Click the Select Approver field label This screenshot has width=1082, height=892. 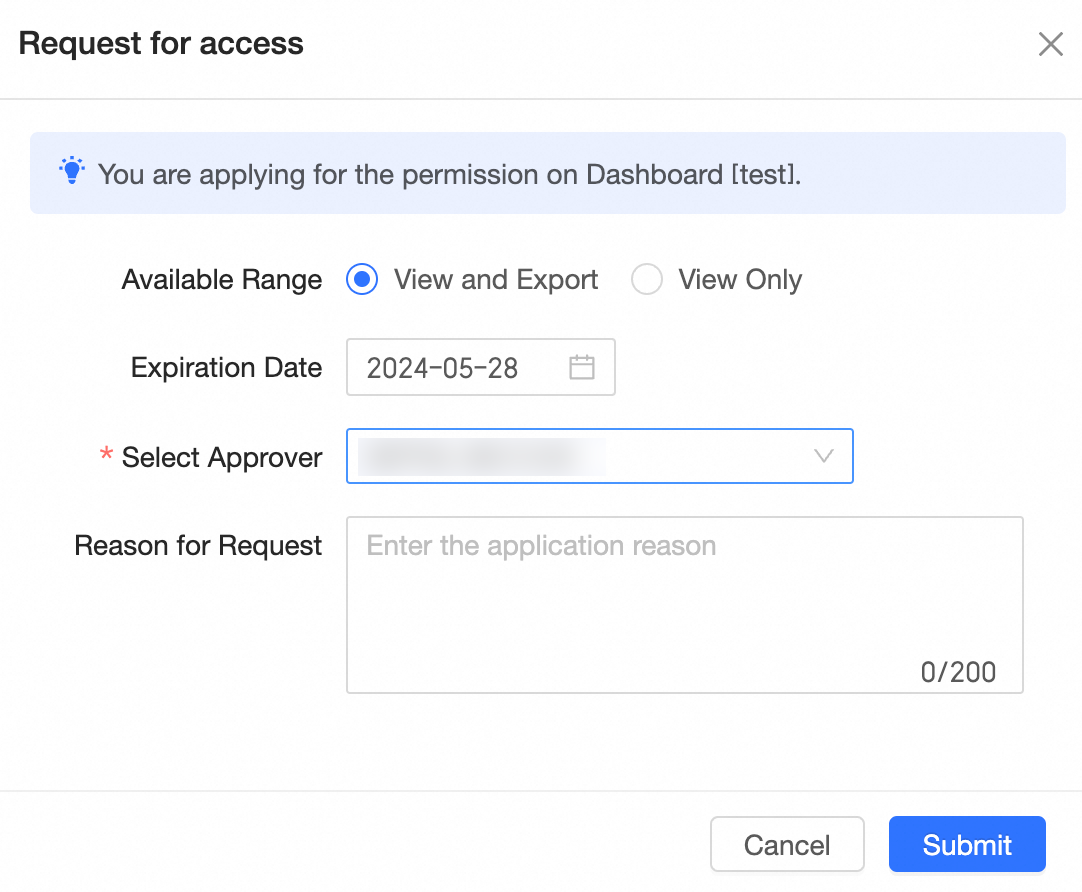click(222, 458)
